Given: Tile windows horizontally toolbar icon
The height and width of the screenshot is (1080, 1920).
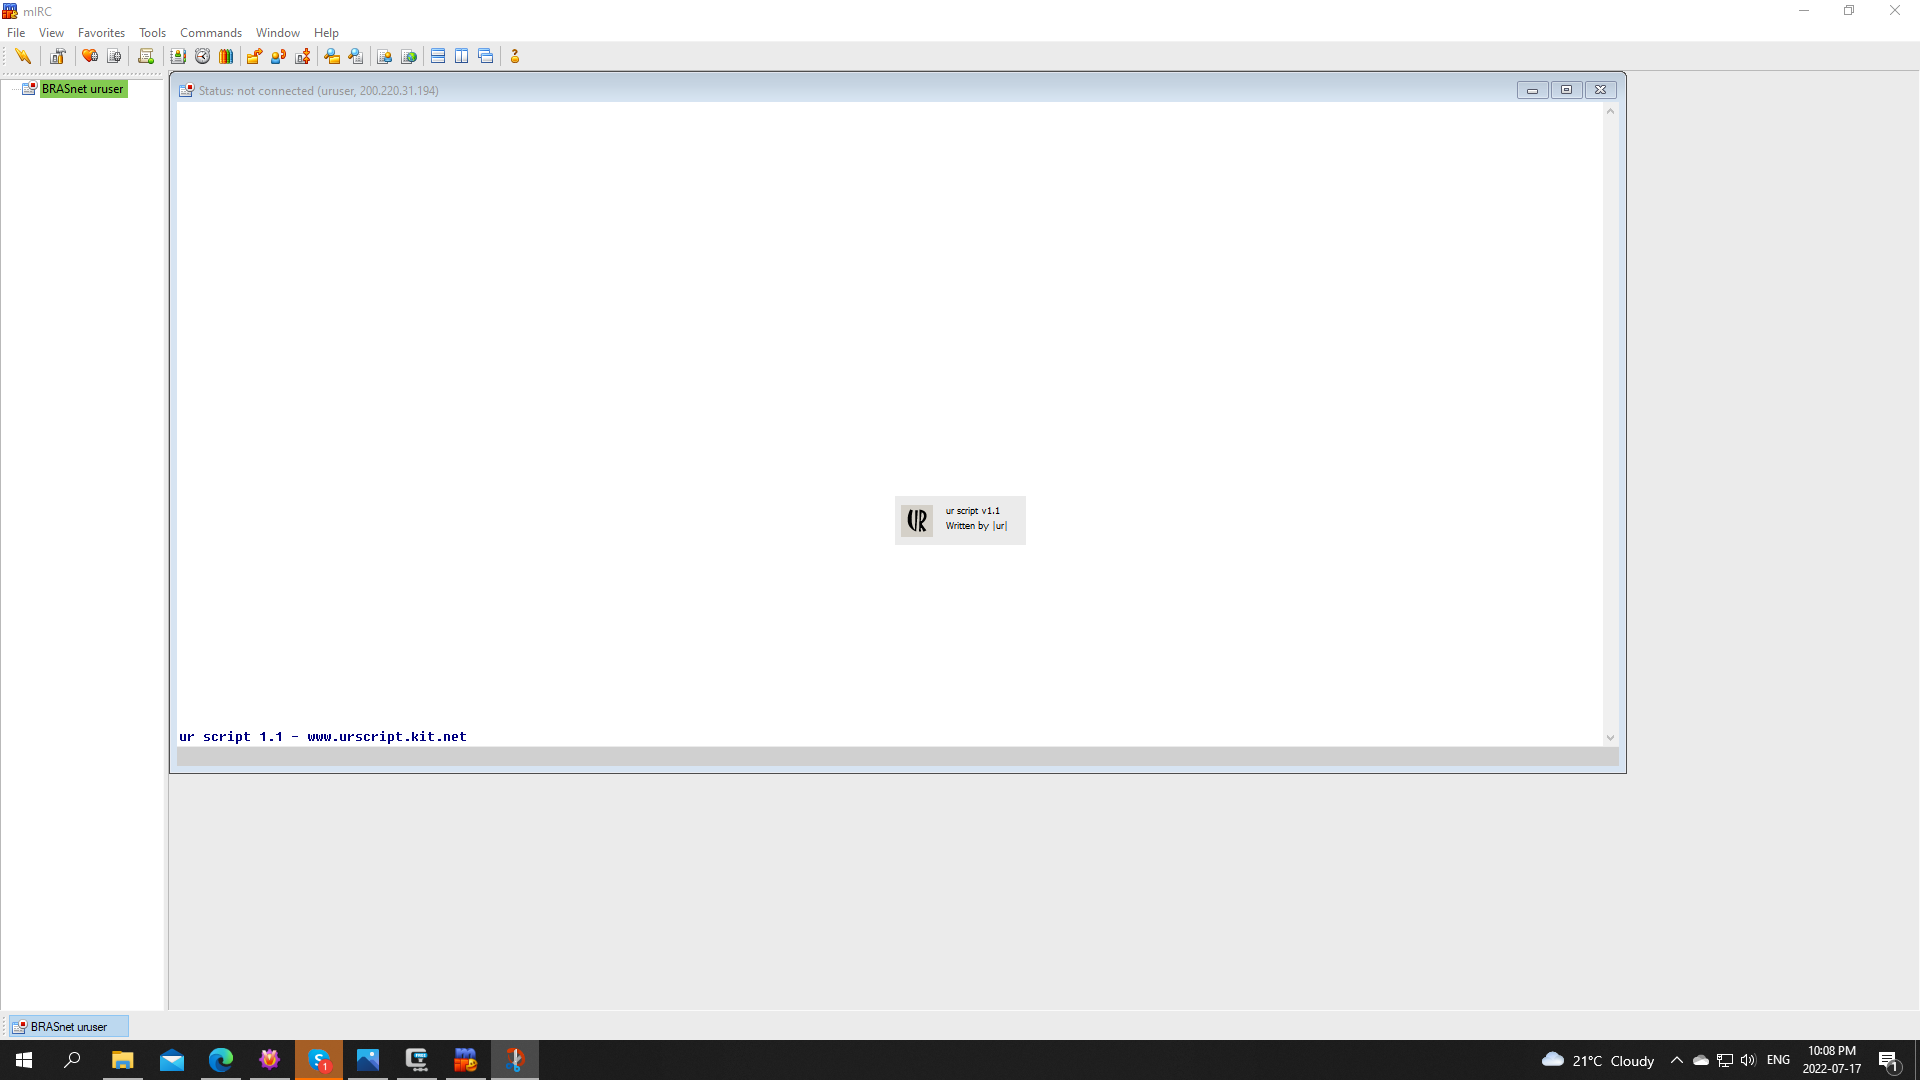Looking at the screenshot, I should 438,56.
